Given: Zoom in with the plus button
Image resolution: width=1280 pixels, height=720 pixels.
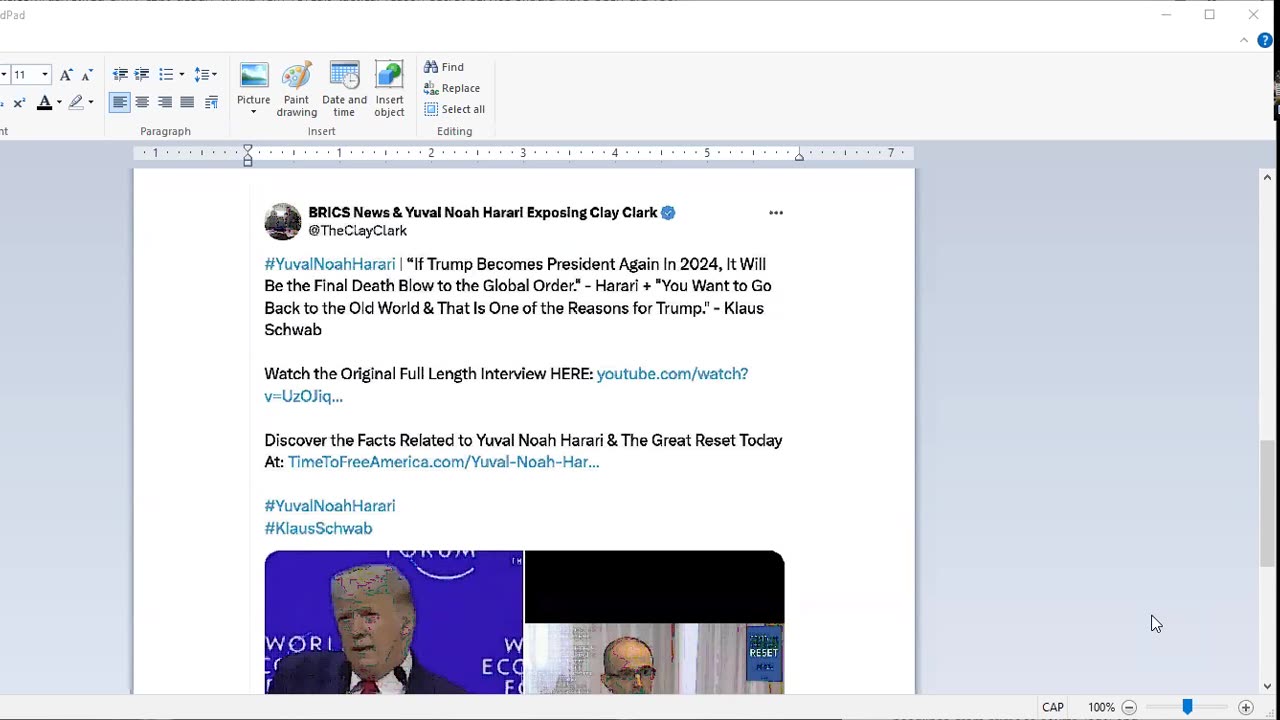Looking at the screenshot, I should point(1246,707).
